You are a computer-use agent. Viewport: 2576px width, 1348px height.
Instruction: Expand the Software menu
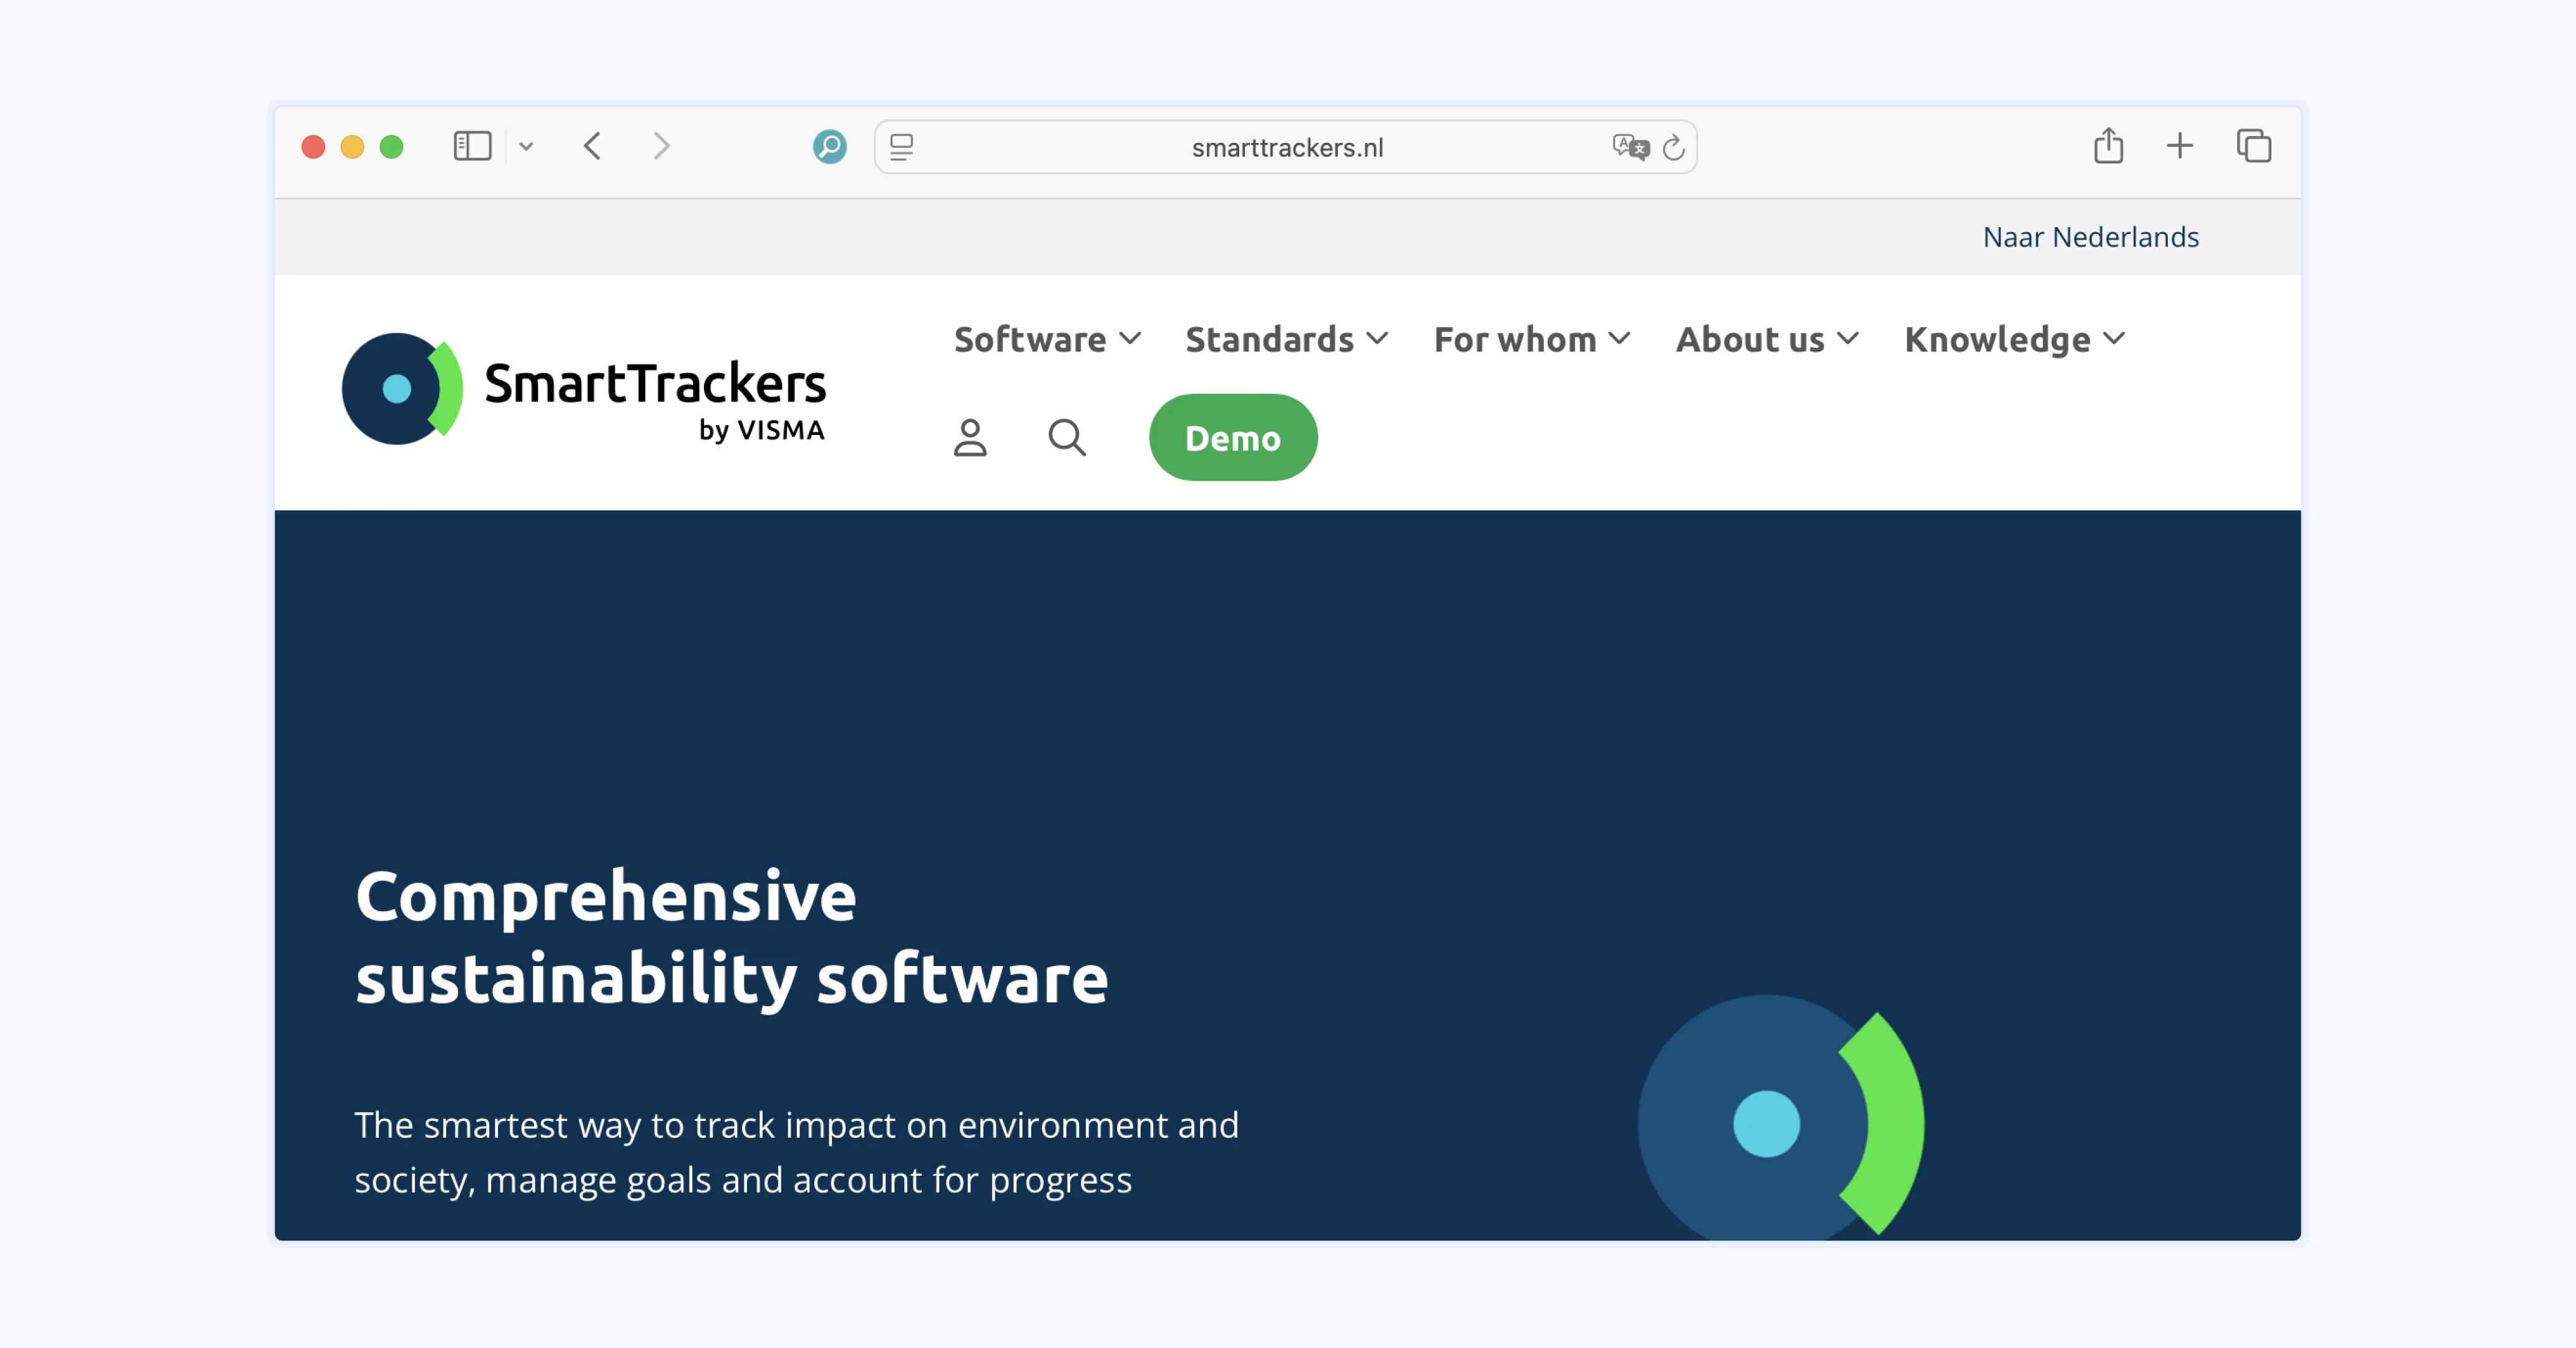click(x=1047, y=340)
